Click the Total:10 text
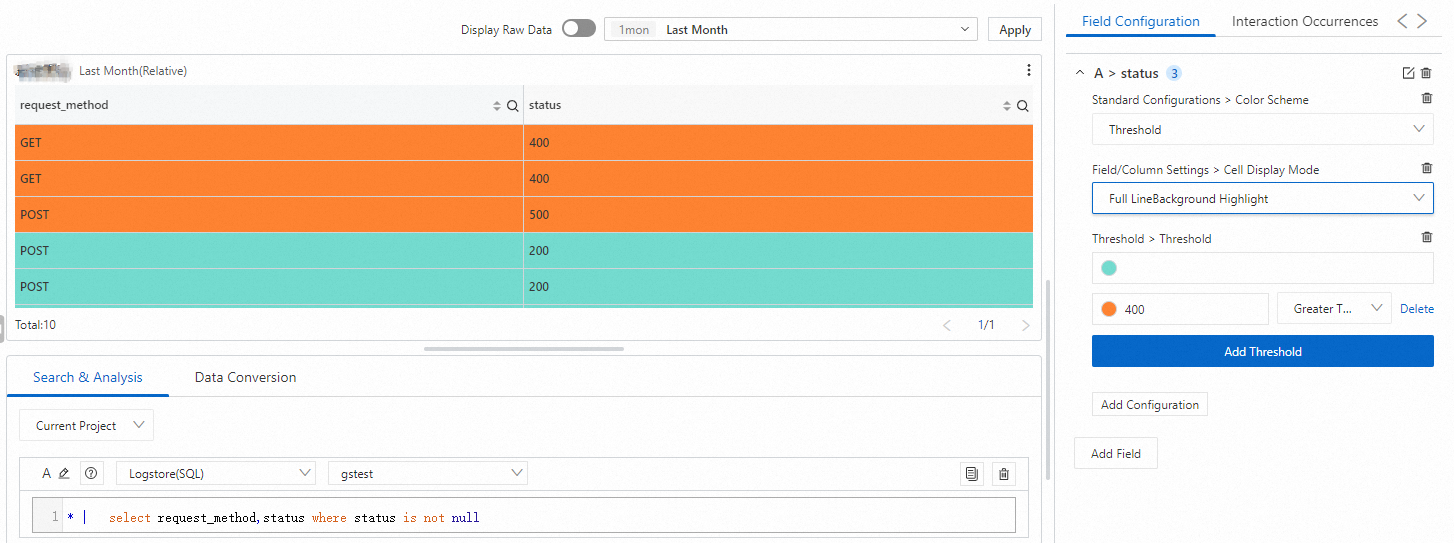1454x543 pixels. pos(36,325)
